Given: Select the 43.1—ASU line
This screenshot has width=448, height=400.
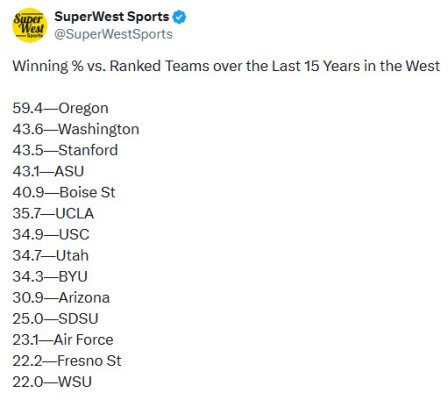Looking at the screenshot, I should pos(48,171).
